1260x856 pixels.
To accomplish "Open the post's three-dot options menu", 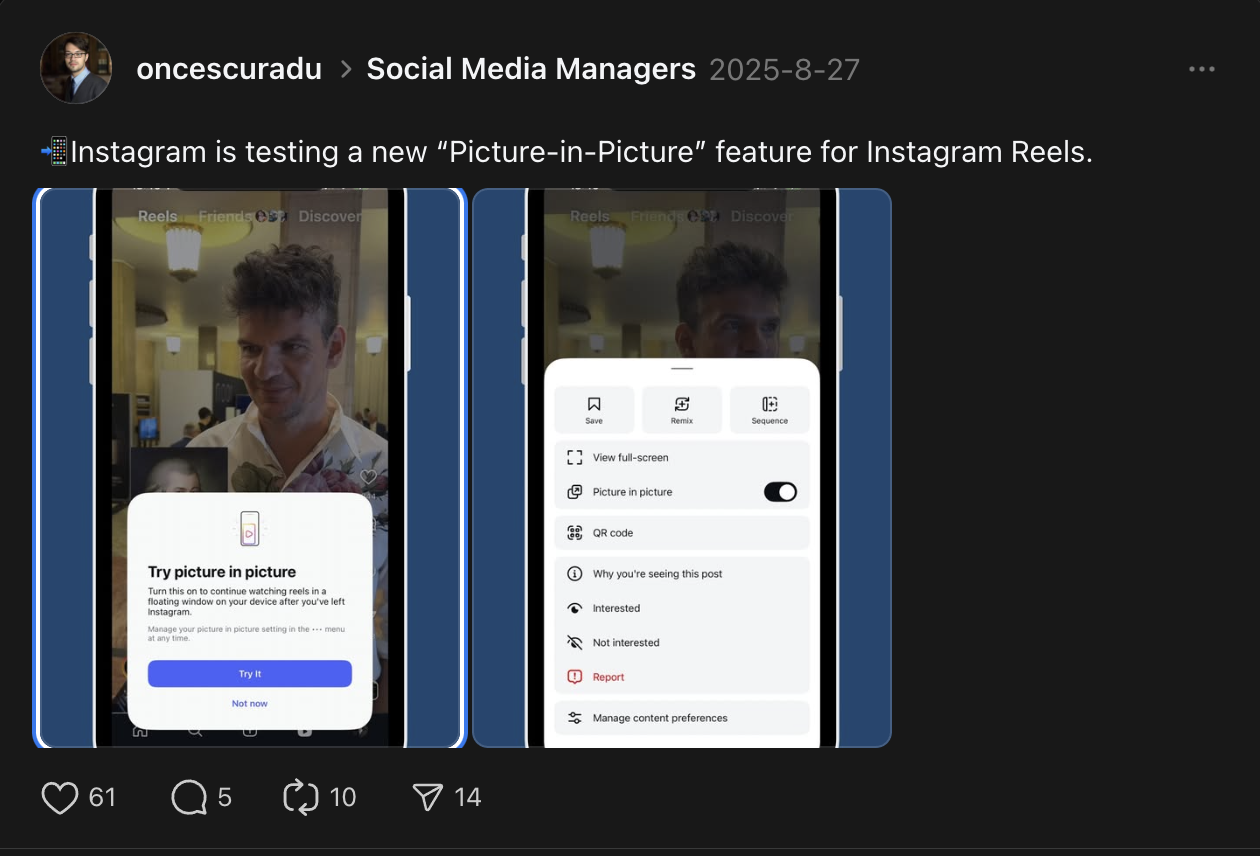I will 1201,69.
